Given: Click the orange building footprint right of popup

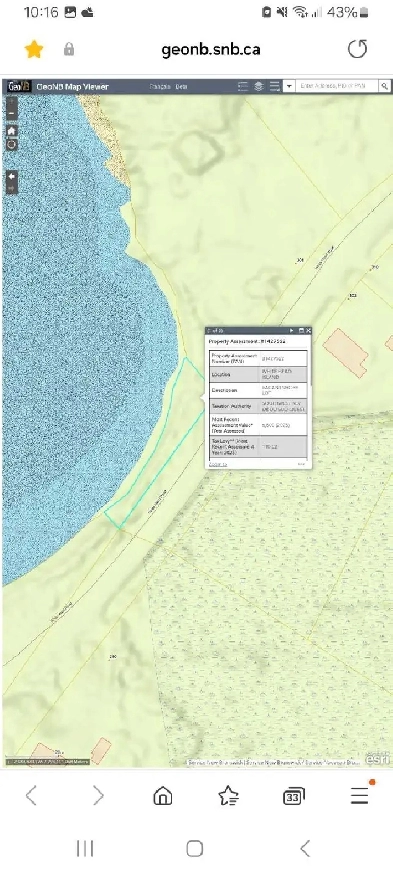Looking at the screenshot, I should [x=346, y=353].
